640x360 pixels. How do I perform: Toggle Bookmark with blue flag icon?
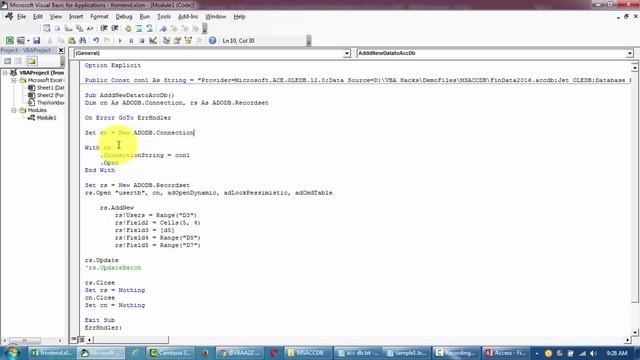[163, 28]
